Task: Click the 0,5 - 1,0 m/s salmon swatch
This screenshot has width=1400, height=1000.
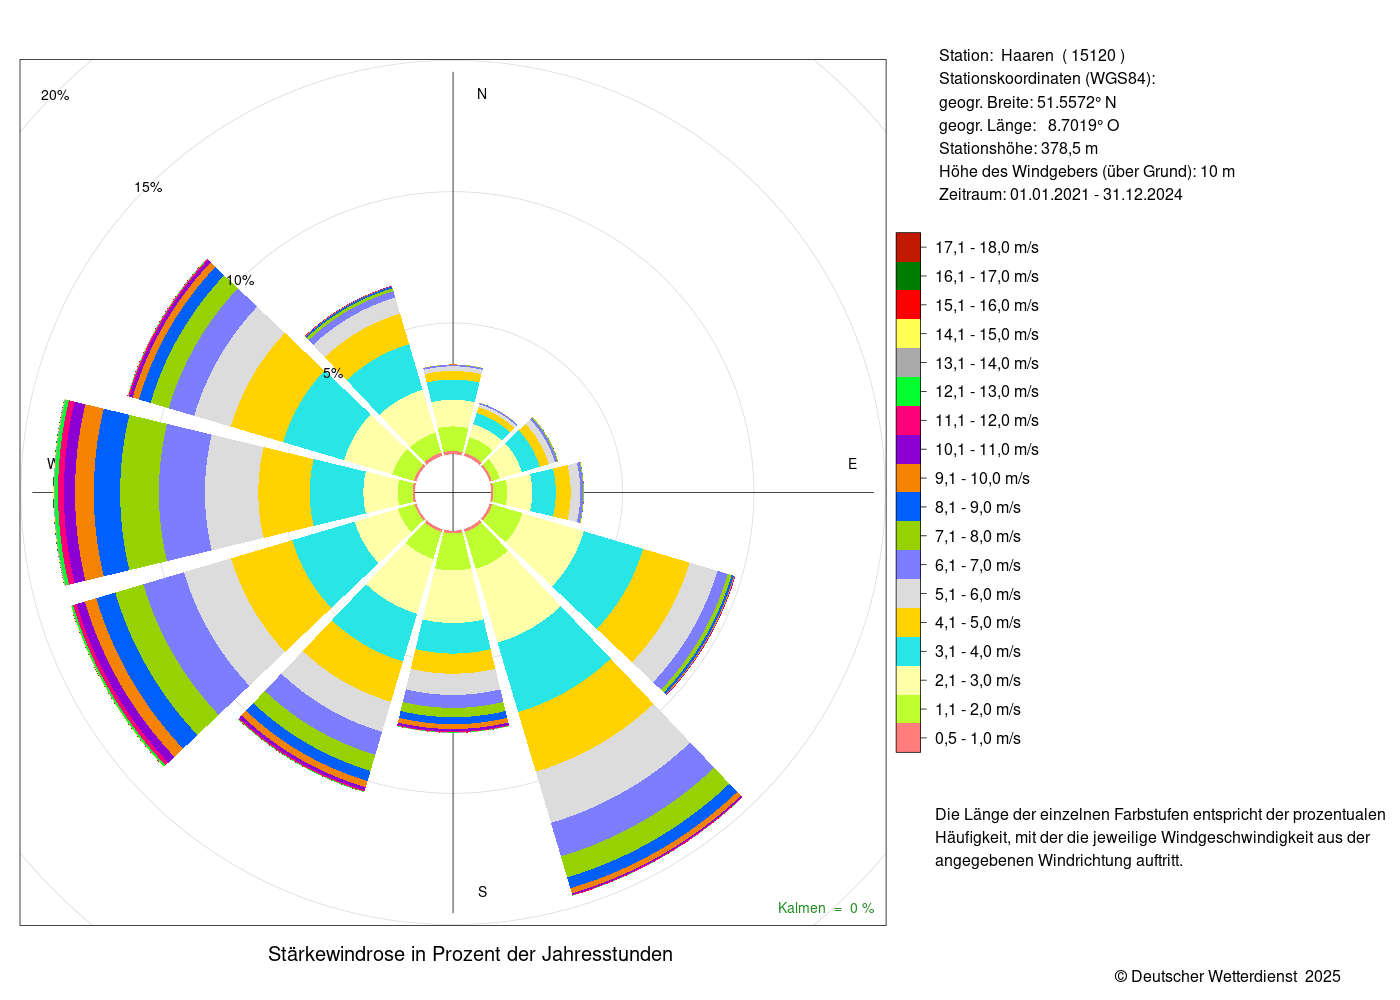Action: click(x=908, y=738)
